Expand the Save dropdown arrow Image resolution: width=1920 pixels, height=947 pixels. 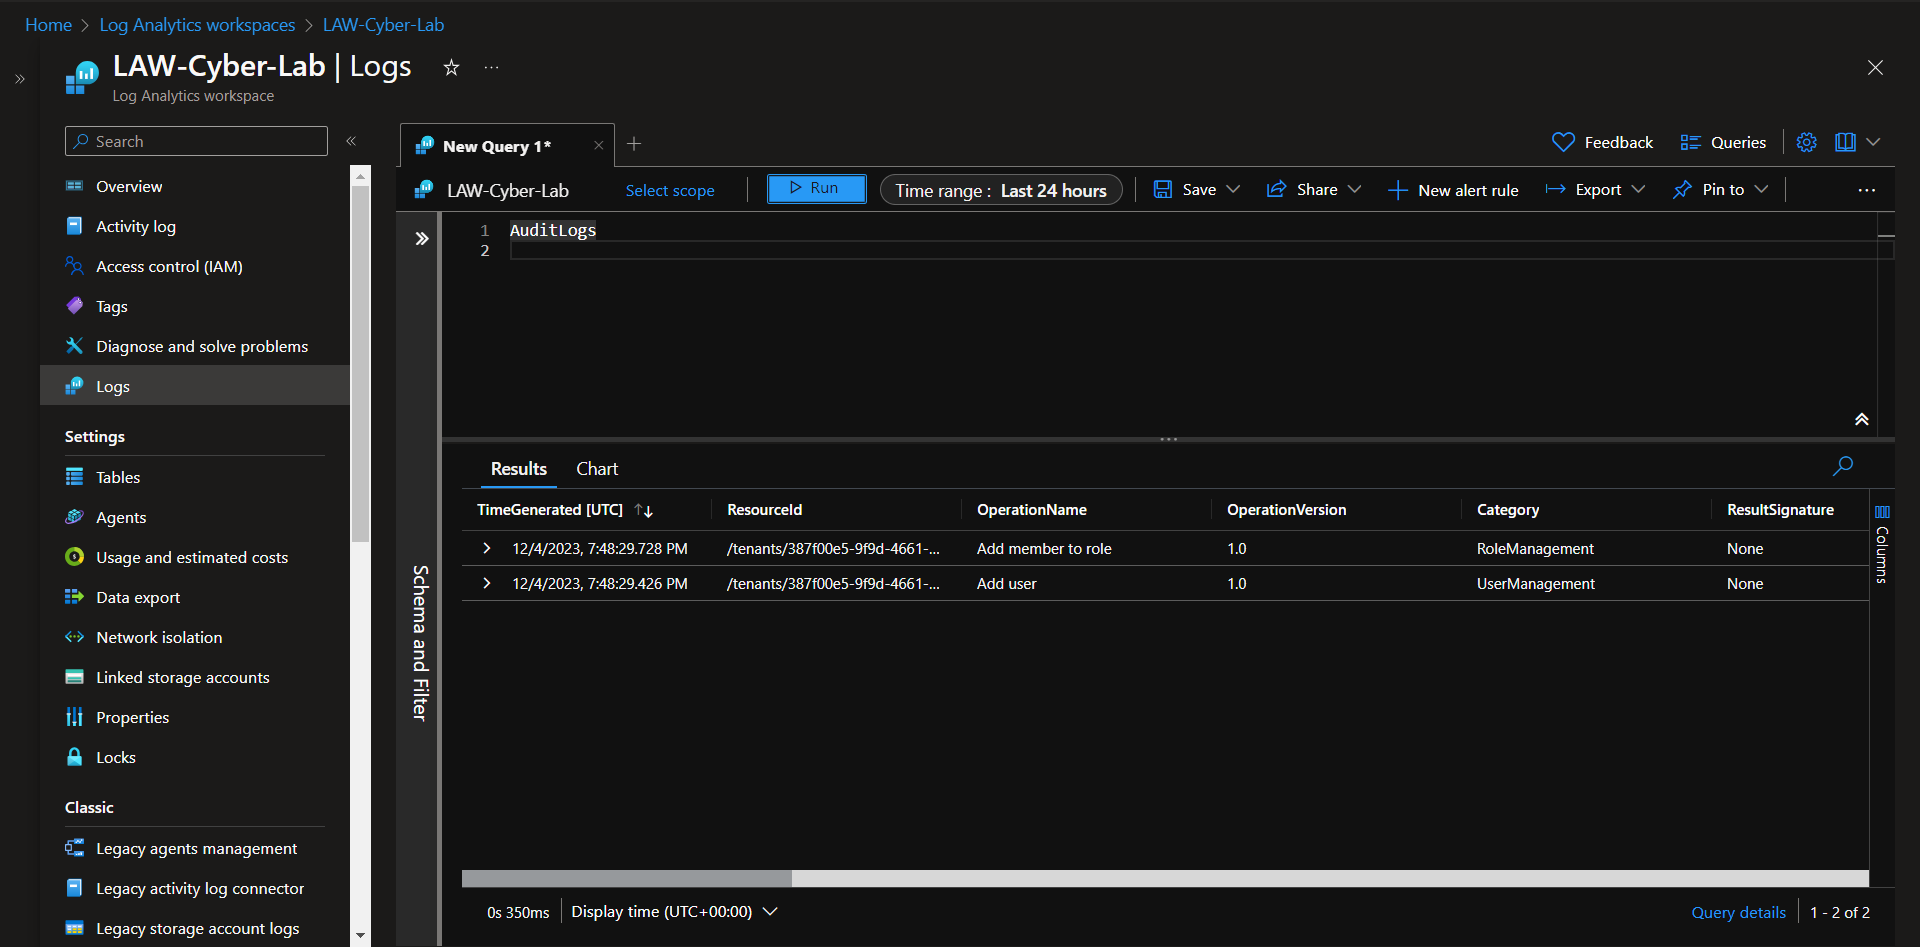(x=1233, y=189)
